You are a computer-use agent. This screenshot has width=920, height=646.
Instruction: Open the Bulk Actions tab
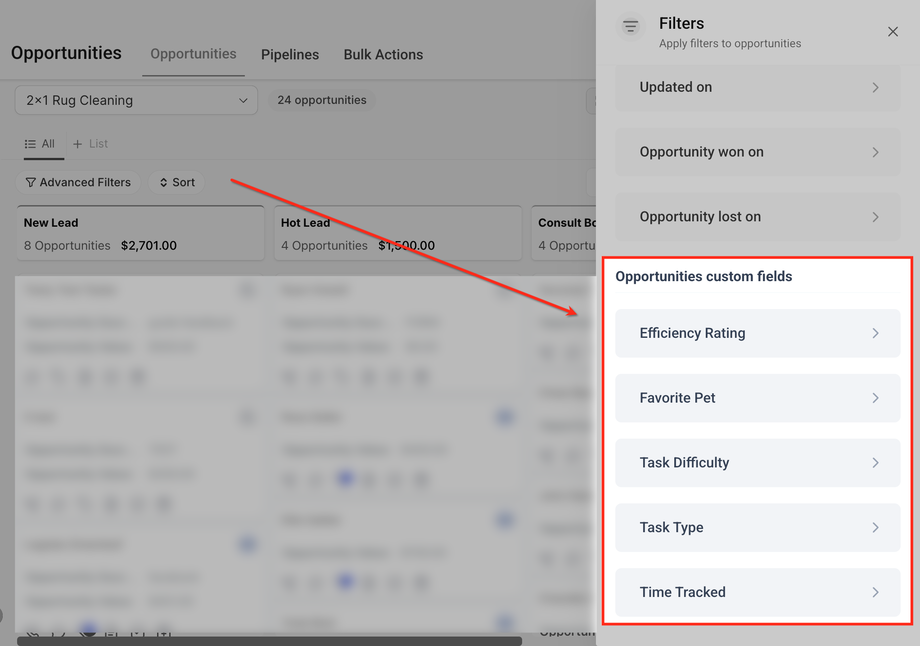tap(383, 55)
